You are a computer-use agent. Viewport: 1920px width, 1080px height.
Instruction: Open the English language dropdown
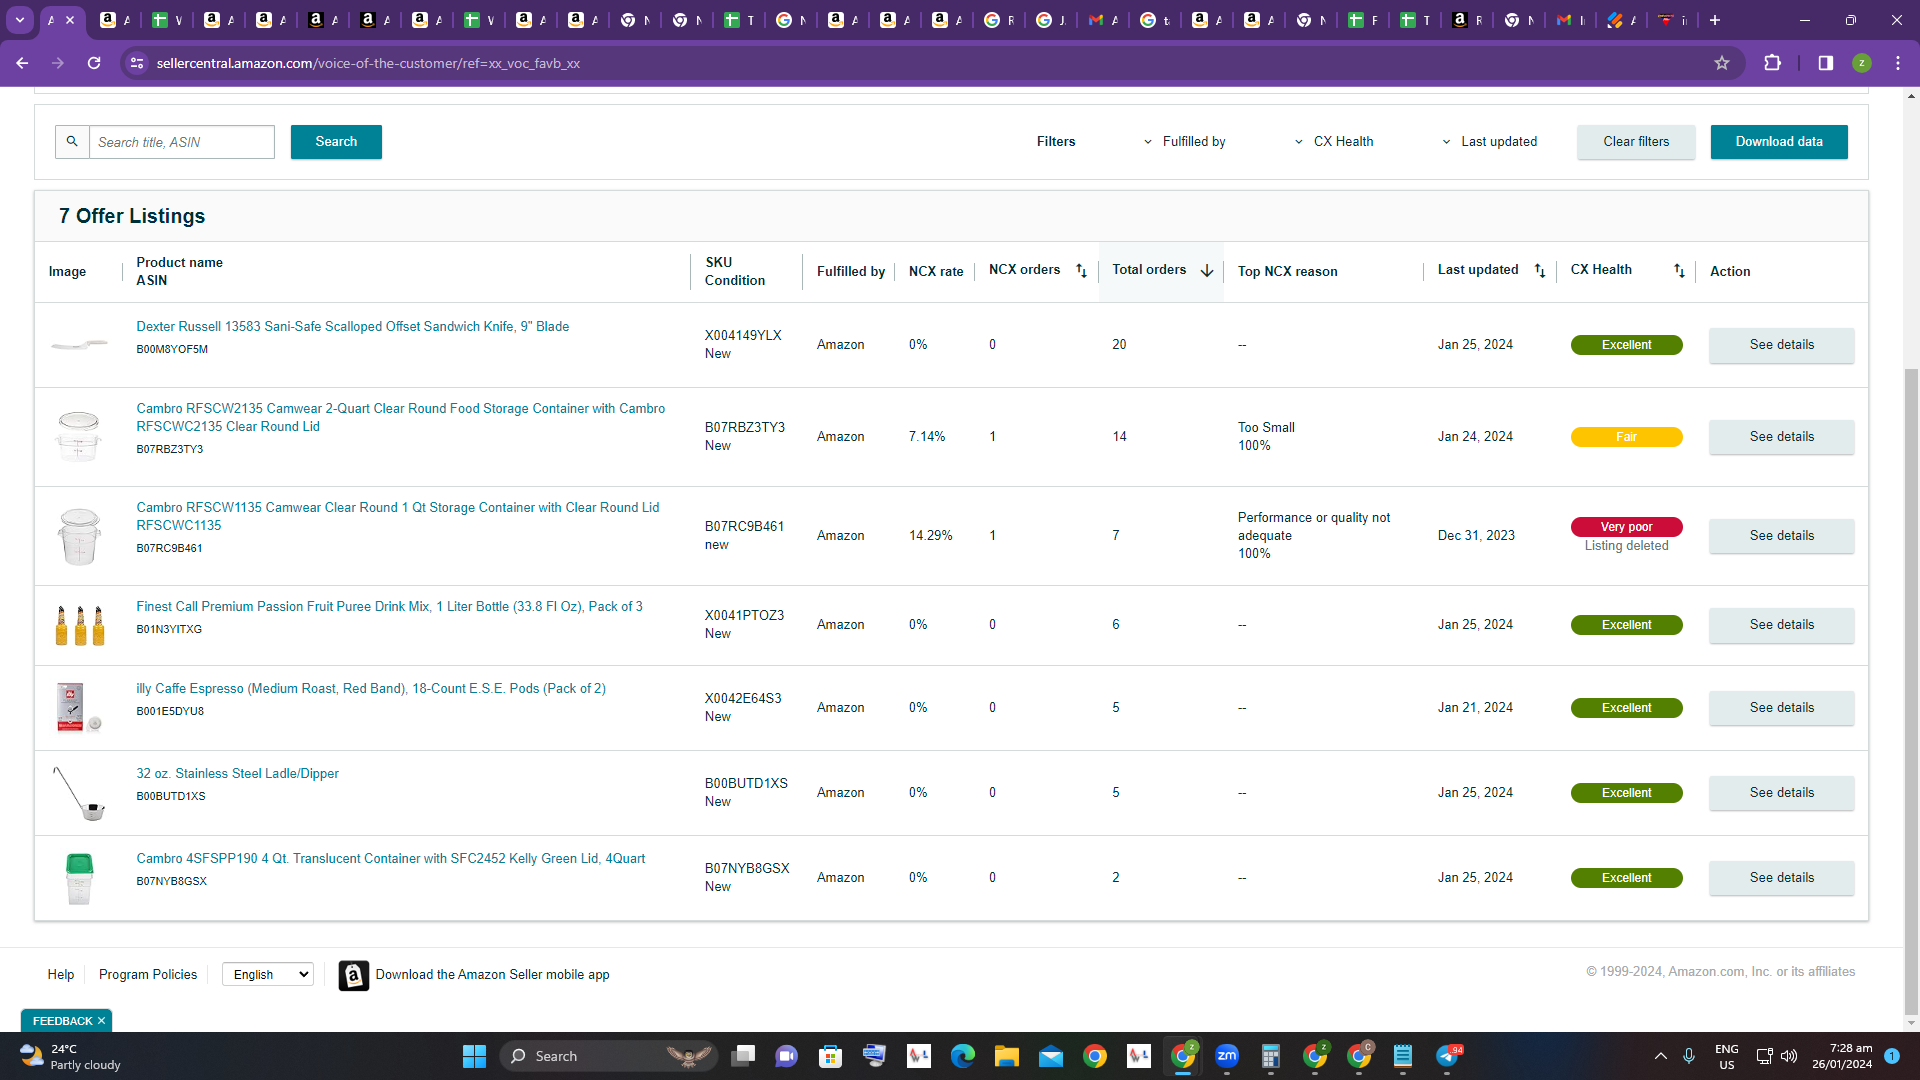[268, 974]
